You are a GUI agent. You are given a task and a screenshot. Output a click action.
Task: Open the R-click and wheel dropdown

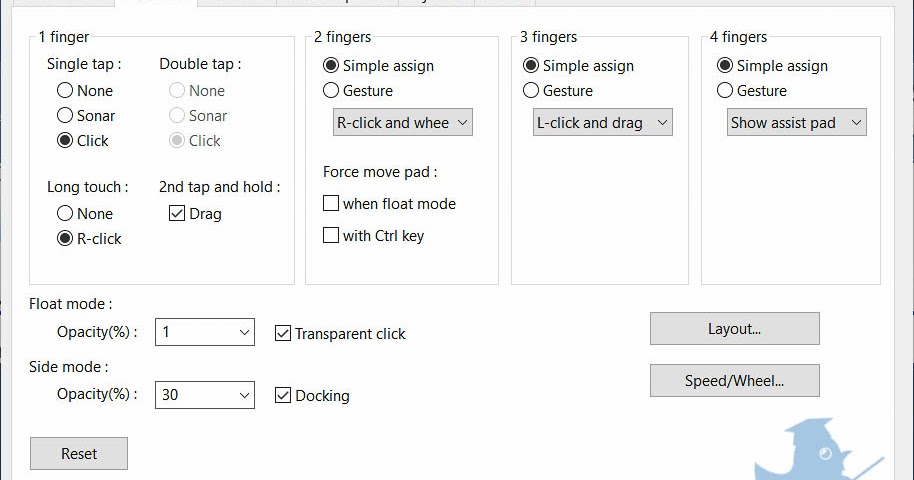[x=403, y=122]
